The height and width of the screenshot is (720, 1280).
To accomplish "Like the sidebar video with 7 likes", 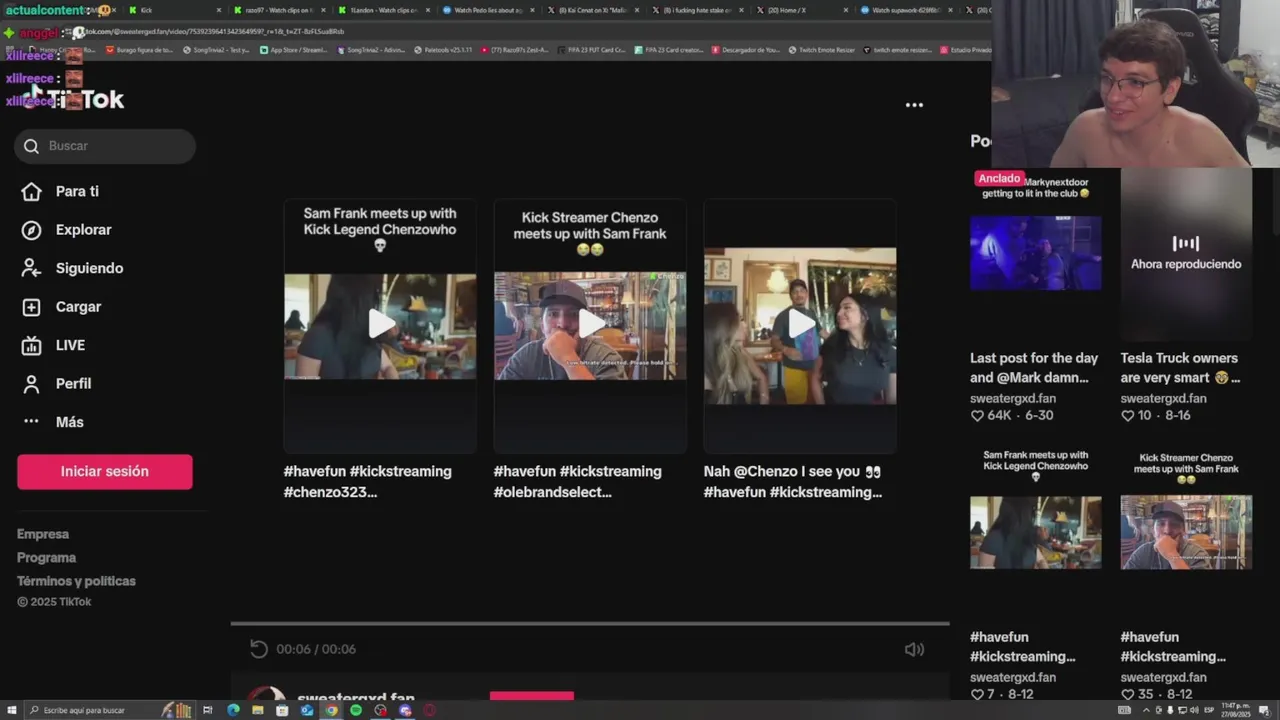I will tap(977, 694).
